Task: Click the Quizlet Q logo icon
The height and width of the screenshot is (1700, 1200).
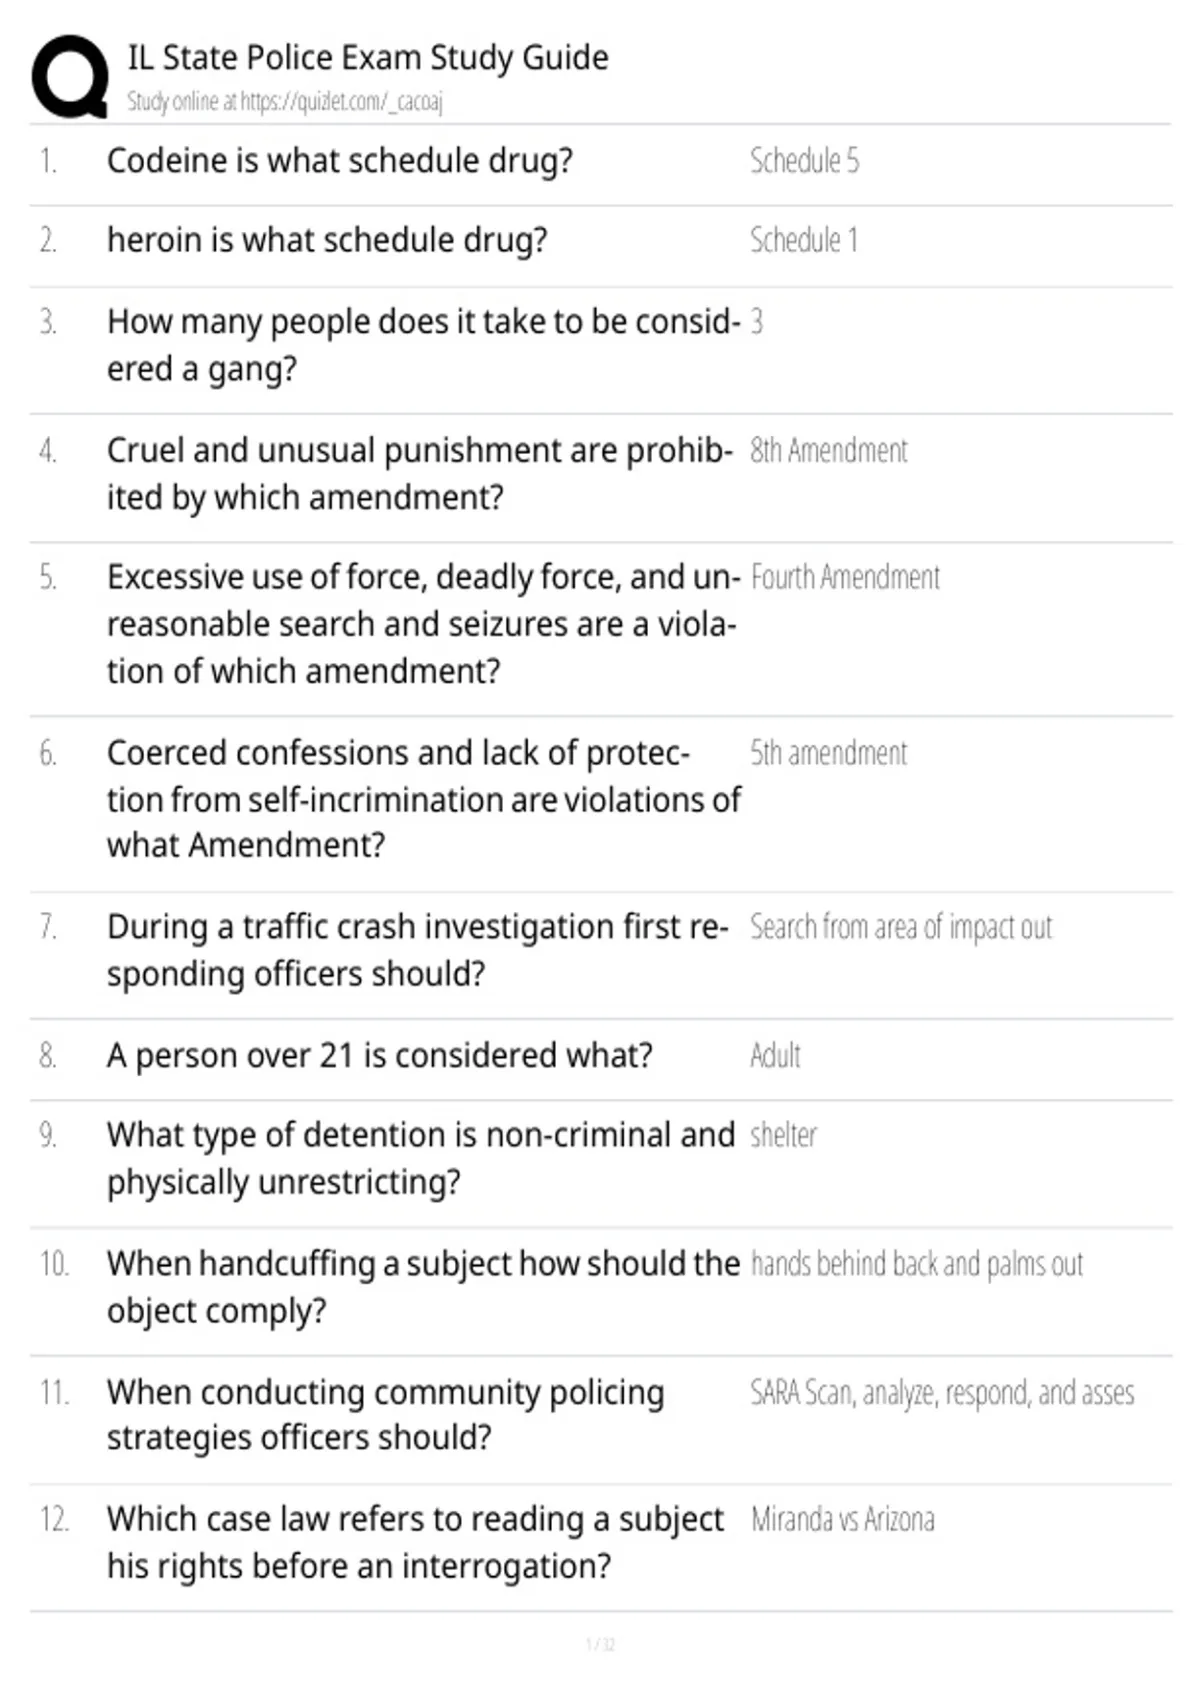Action: pos(69,77)
